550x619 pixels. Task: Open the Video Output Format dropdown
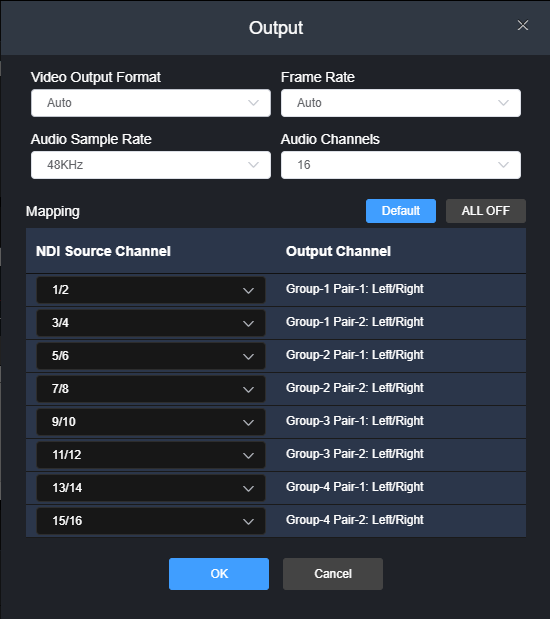pyautogui.click(x=151, y=103)
